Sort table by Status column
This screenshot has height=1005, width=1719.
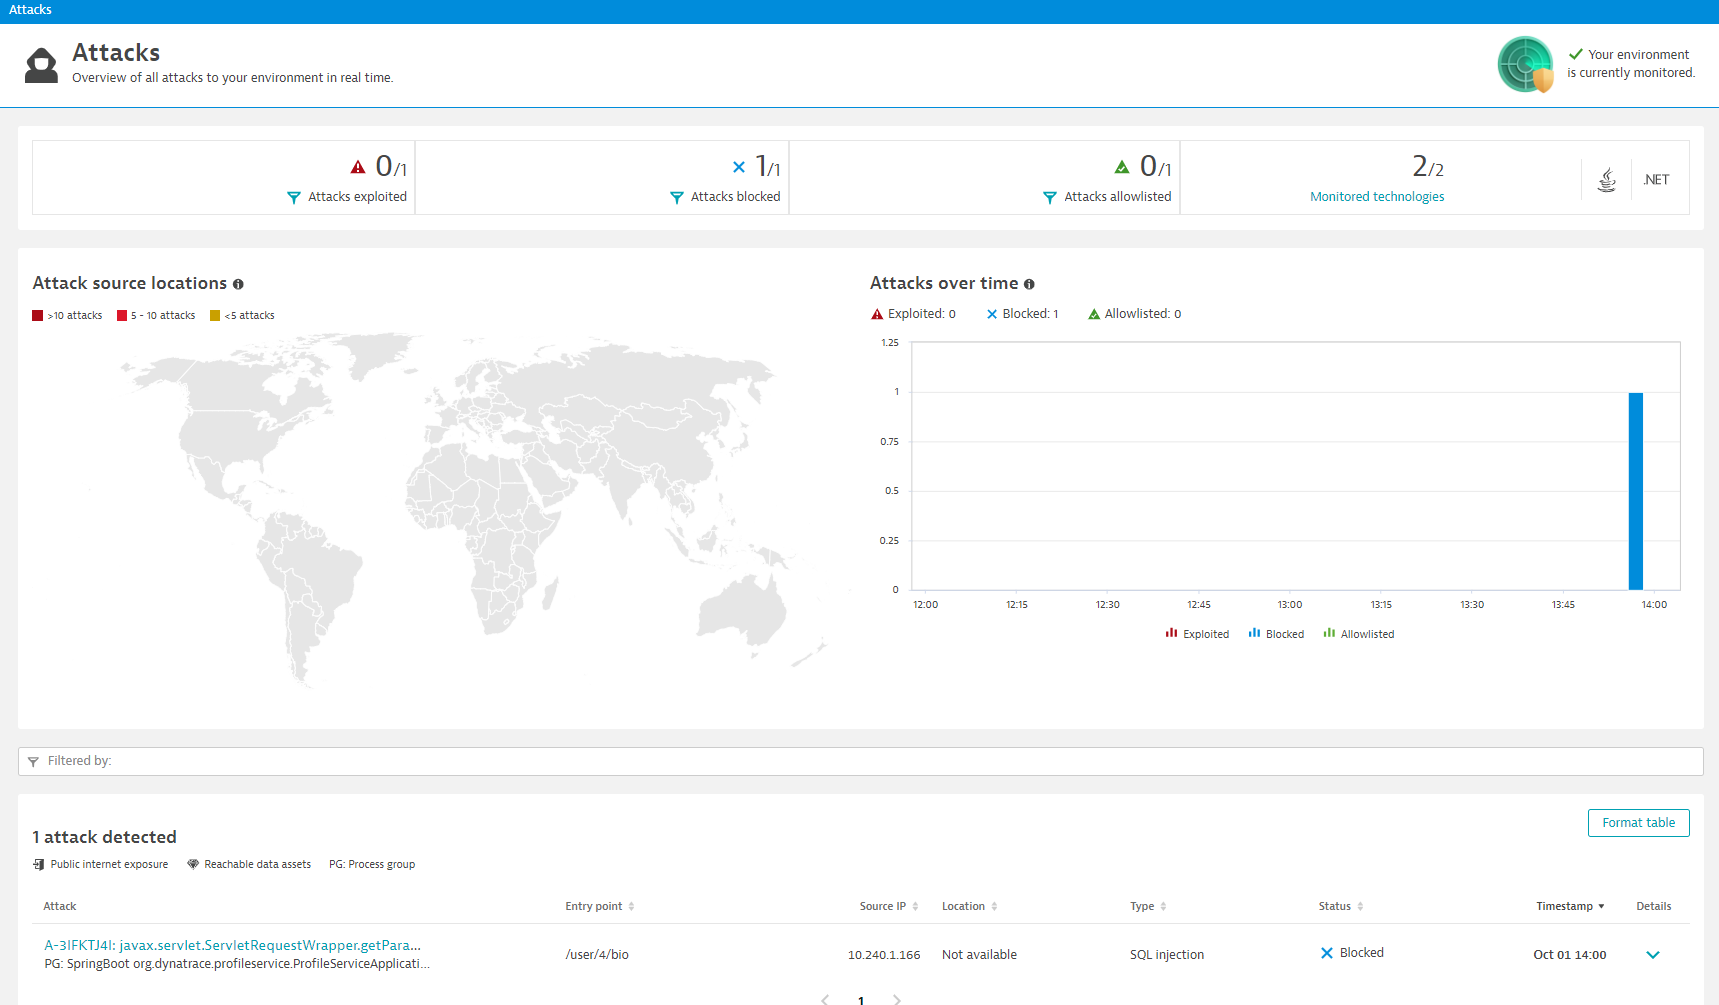[x=1341, y=906]
